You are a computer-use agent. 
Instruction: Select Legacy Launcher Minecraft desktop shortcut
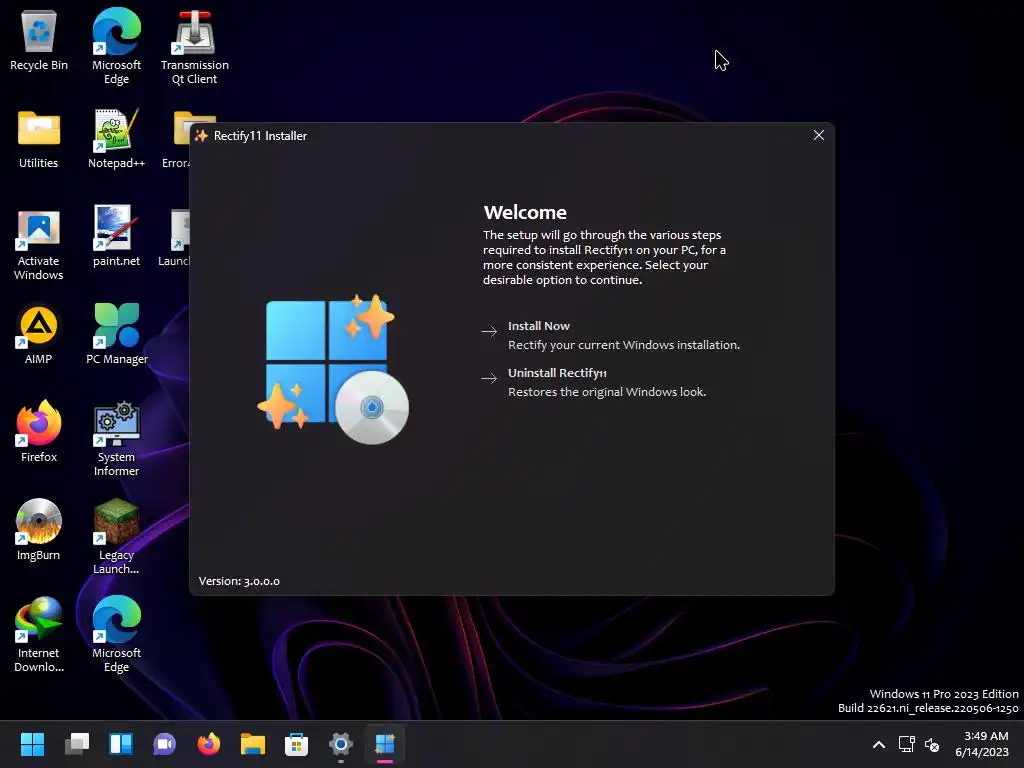click(116, 536)
